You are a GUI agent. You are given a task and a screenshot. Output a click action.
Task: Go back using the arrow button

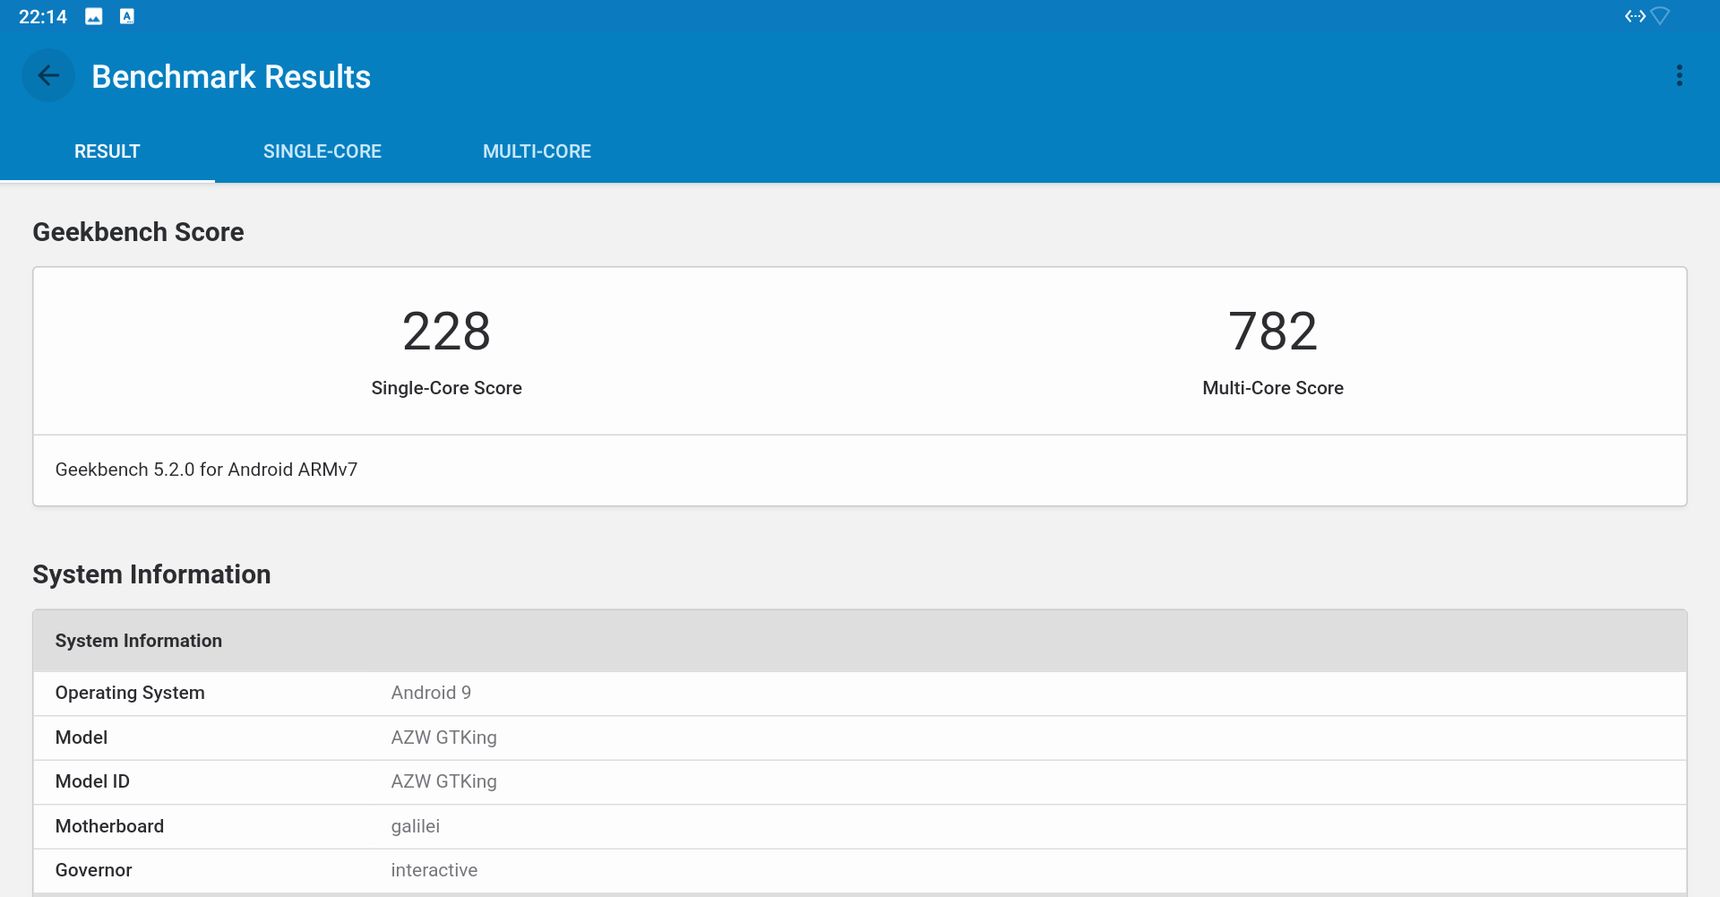(x=48, y=76)
